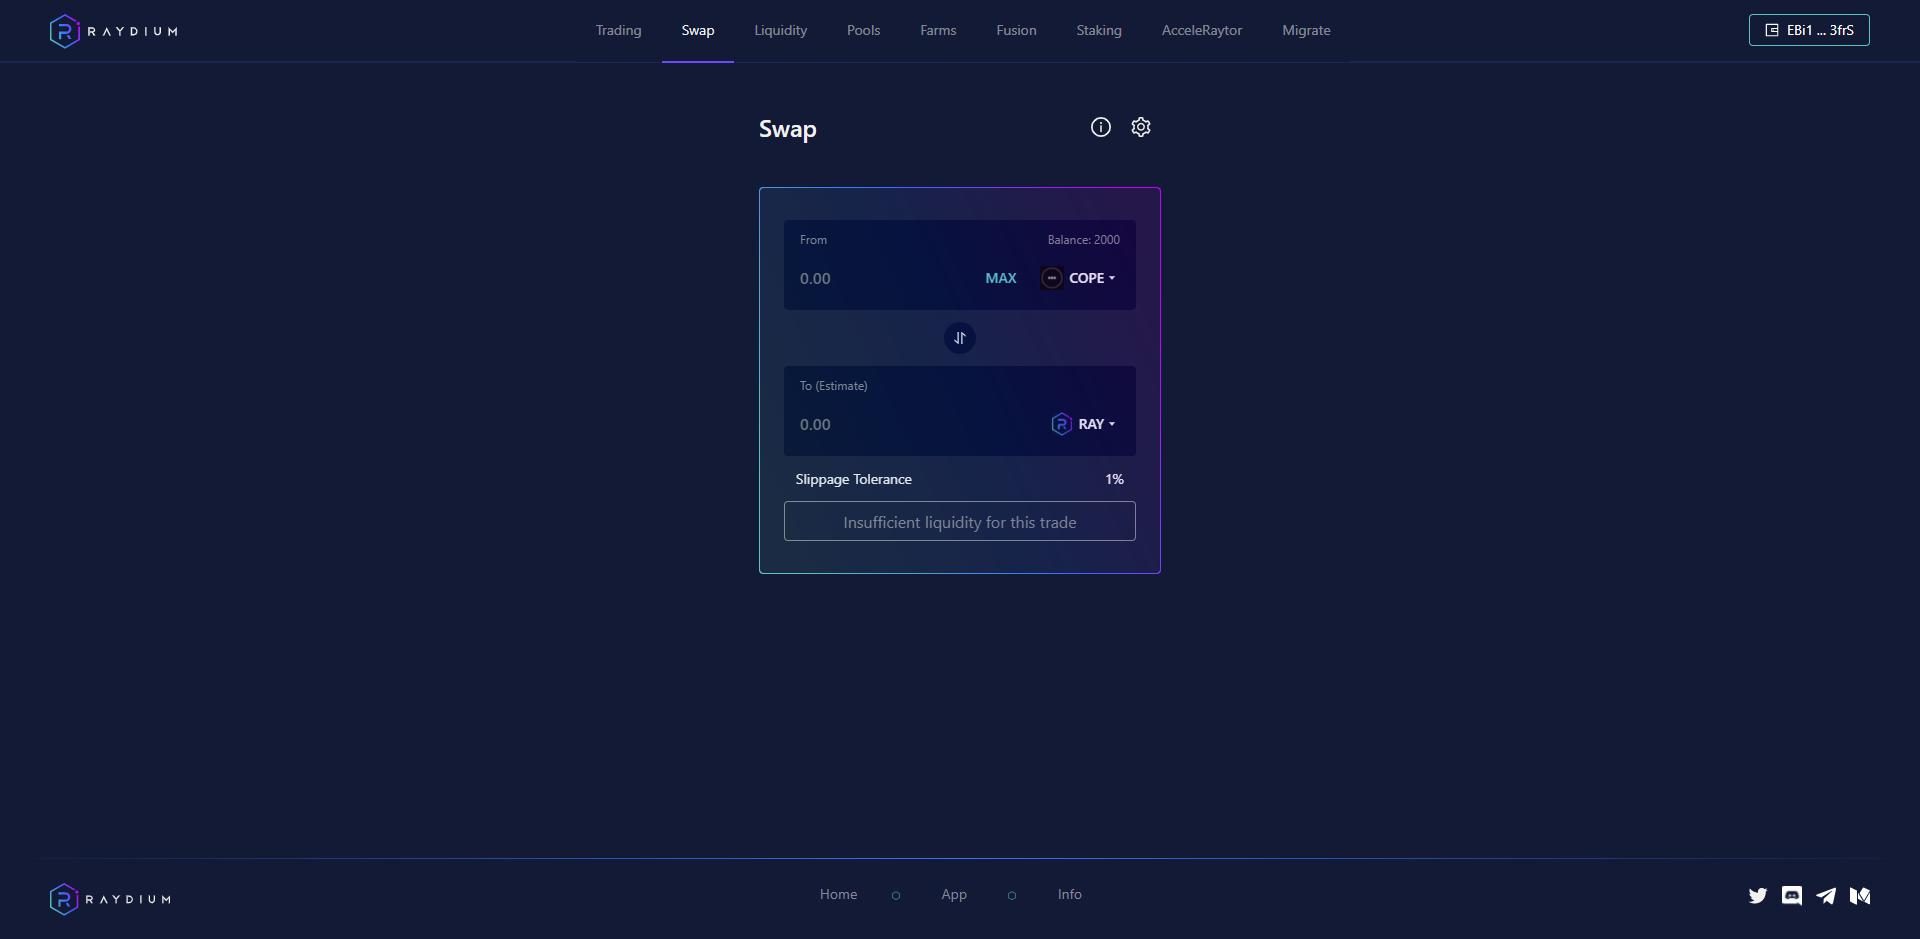Navigate to the Farms tab
This screenshot has width=1920, height=939.
(x=938, y=31)
